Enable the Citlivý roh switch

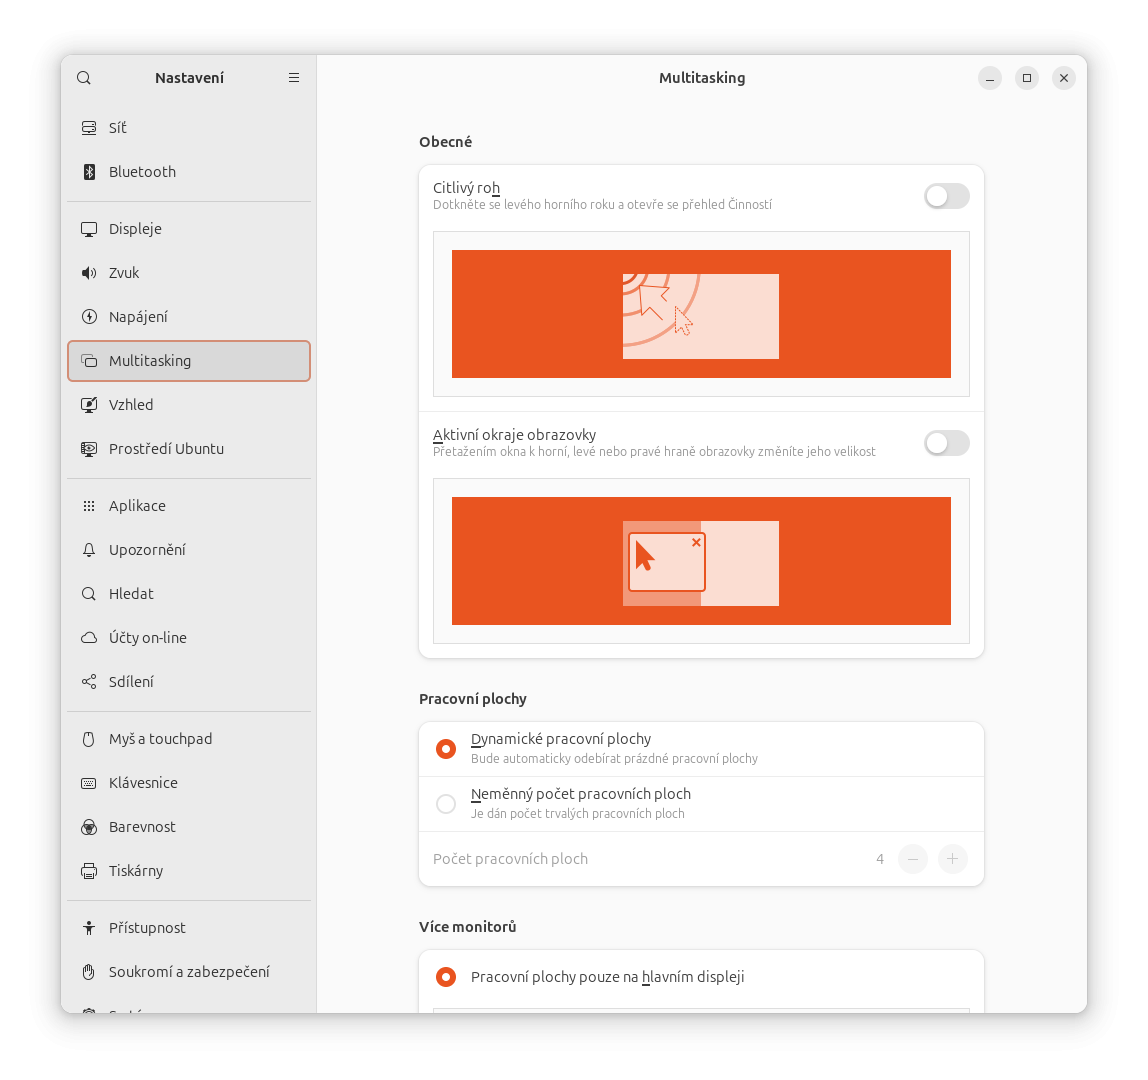(947, 196)
